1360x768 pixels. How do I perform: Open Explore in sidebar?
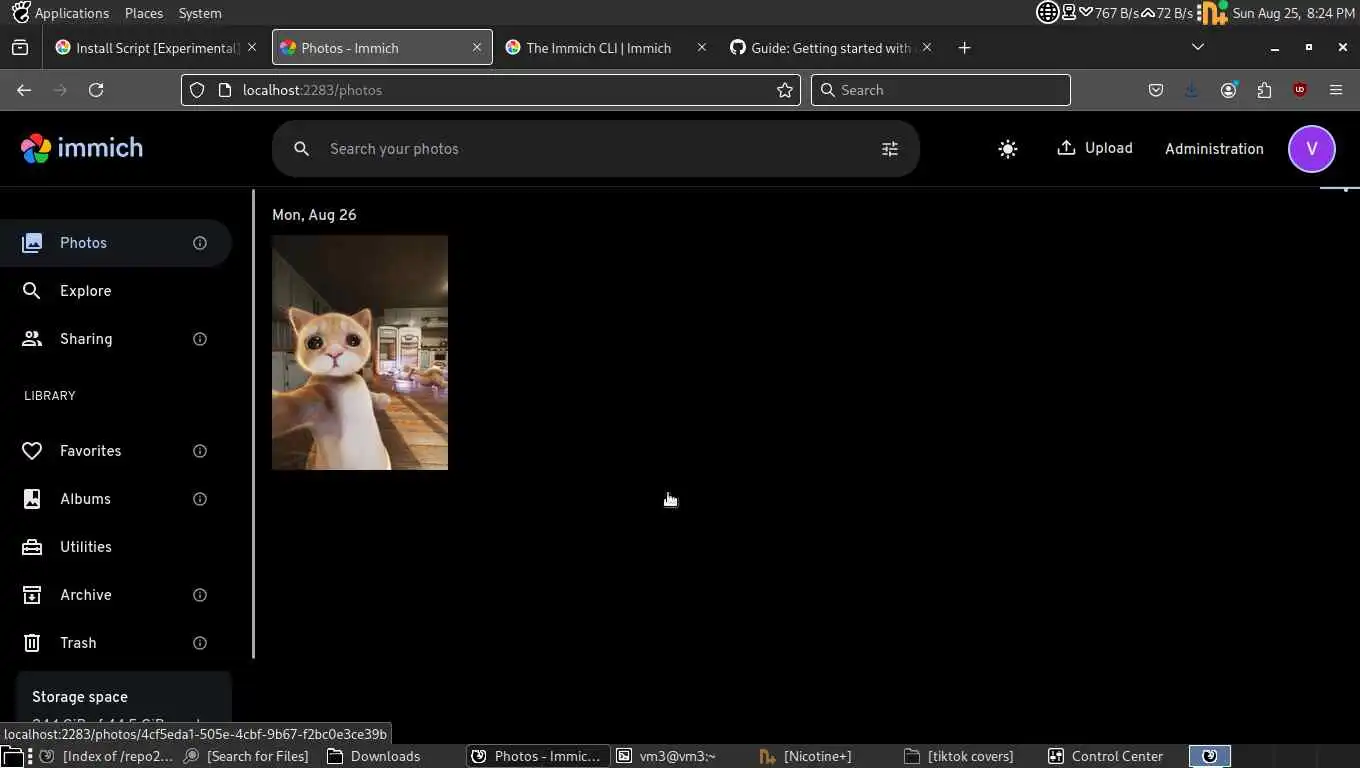click(116, 291)
